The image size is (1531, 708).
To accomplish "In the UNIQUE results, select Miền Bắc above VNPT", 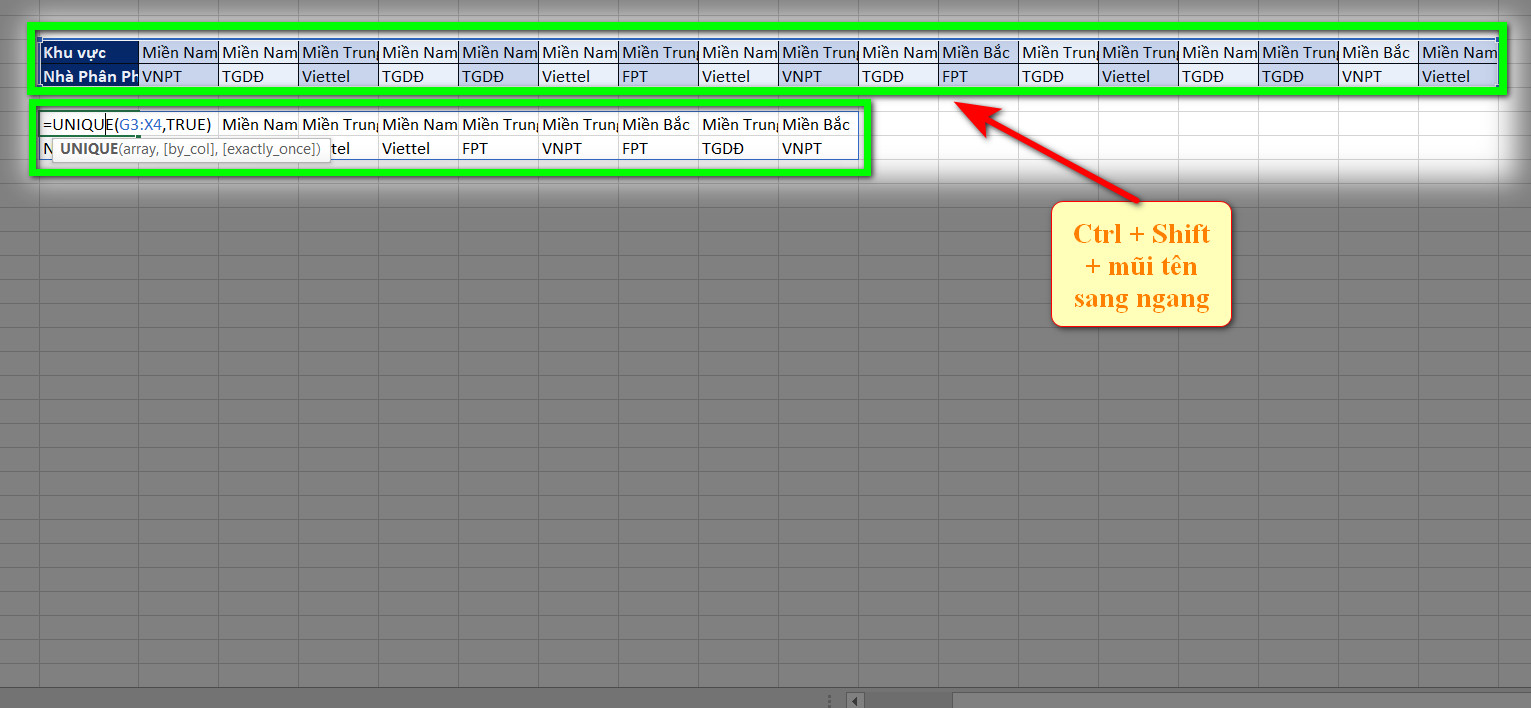I will 819,125.
